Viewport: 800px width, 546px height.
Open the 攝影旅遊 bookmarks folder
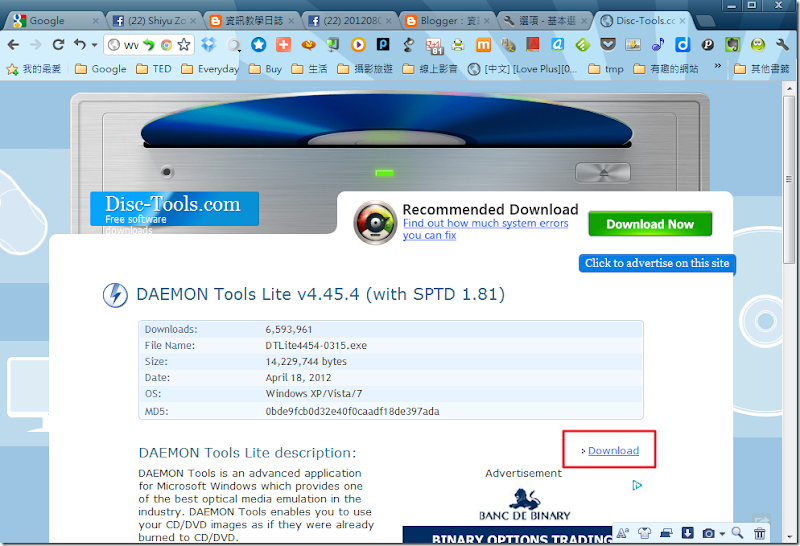365,69
